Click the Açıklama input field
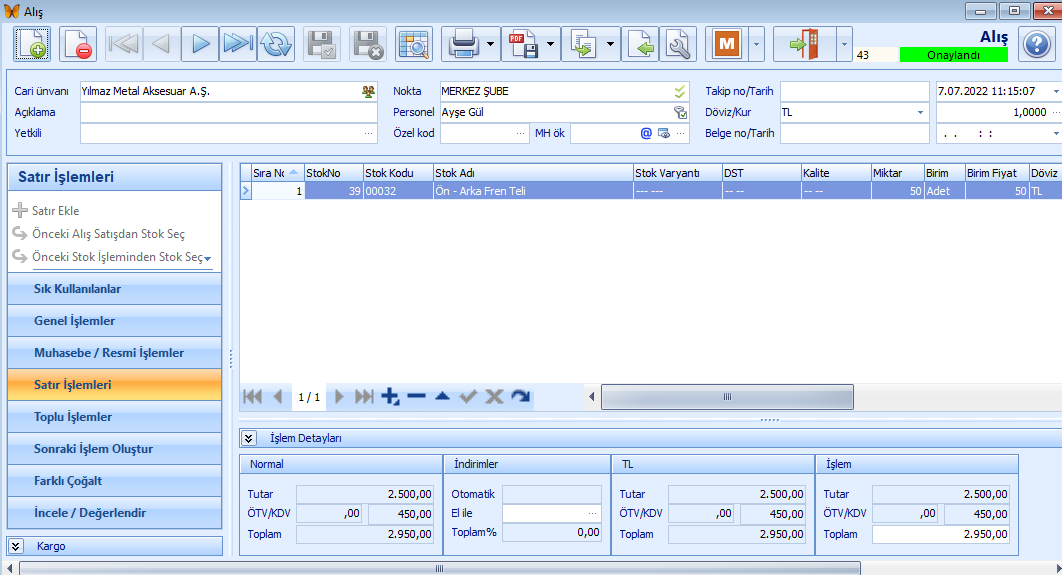The height and width of the screenshot is (575, 1062). pyautogui.click(x=228, y=112)
